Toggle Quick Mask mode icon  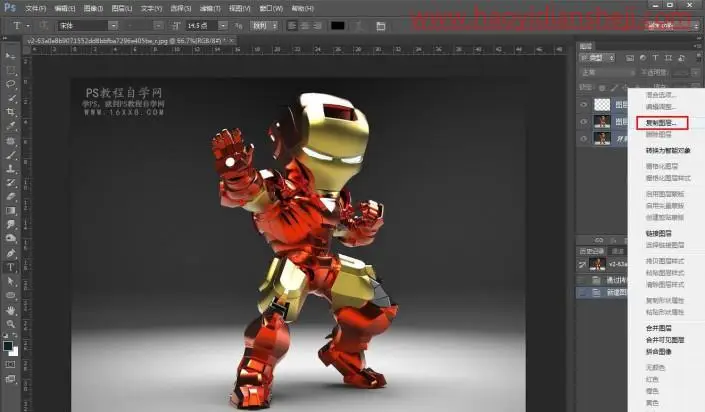10,364
